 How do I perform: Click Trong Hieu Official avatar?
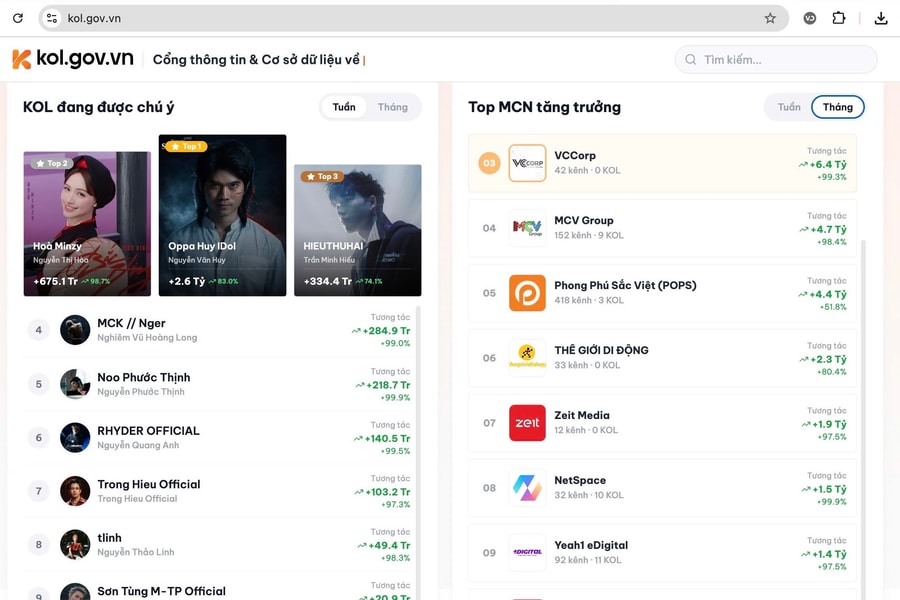click(75, 491)
